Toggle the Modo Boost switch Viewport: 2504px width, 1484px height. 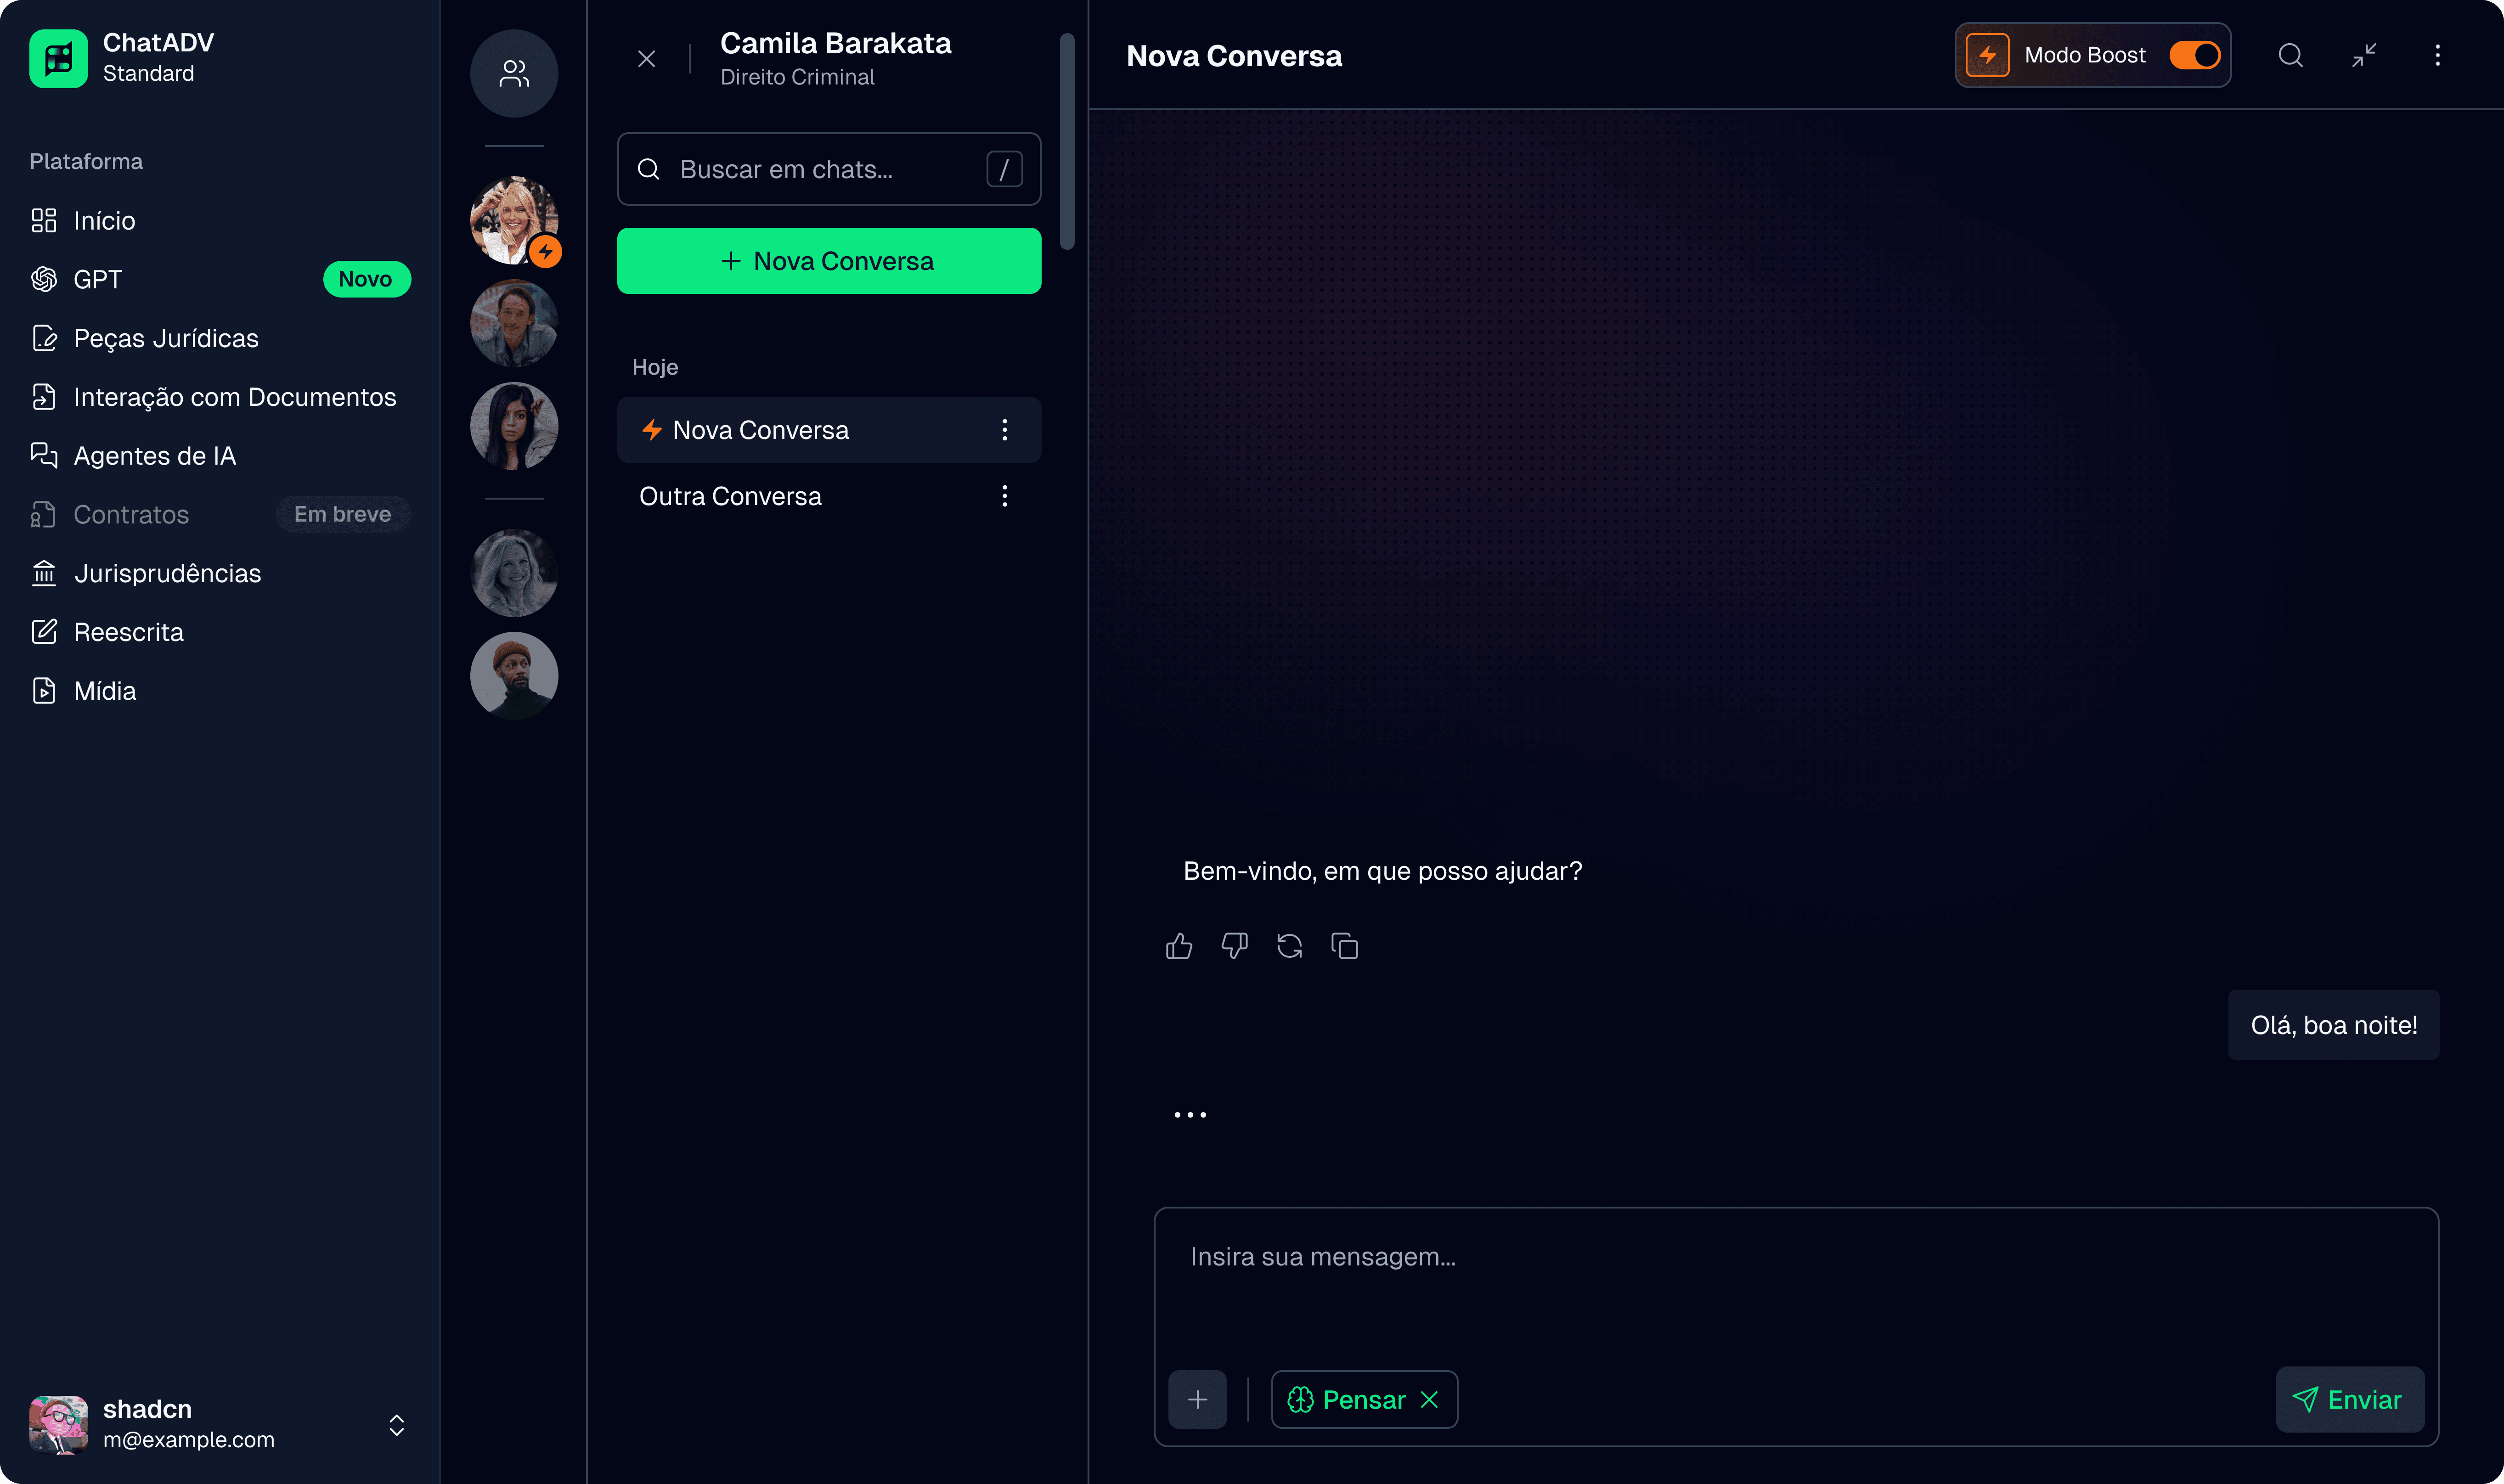(x=2194, y=56)
